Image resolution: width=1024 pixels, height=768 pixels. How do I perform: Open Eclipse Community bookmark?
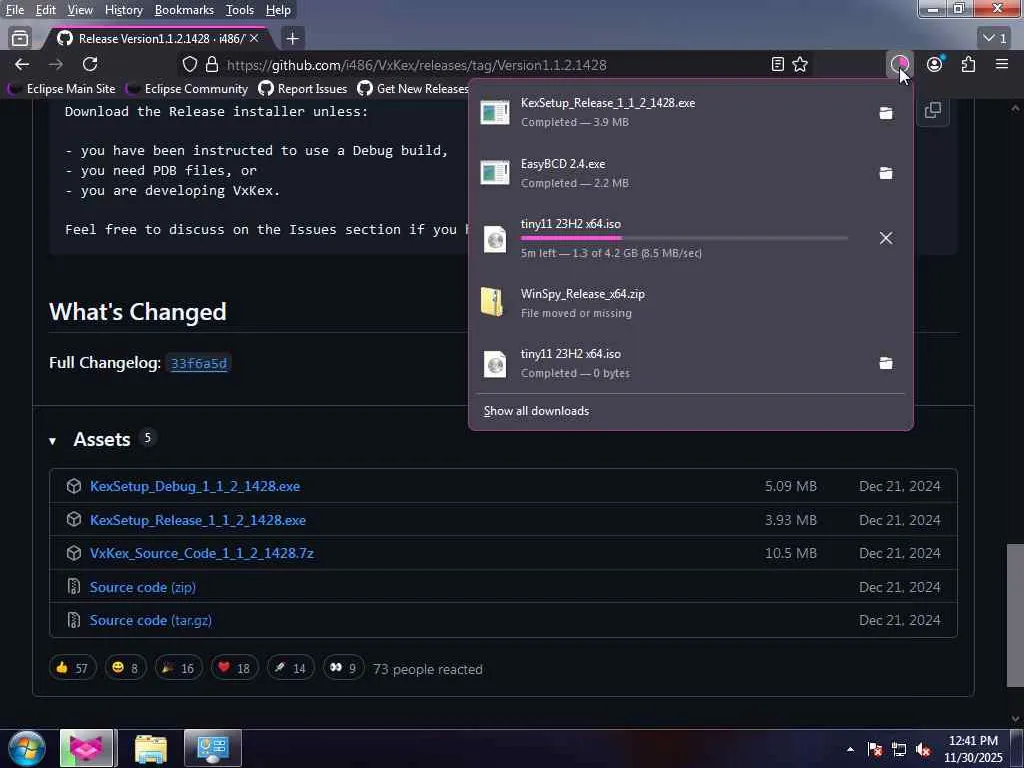click(x=188, y=88)
